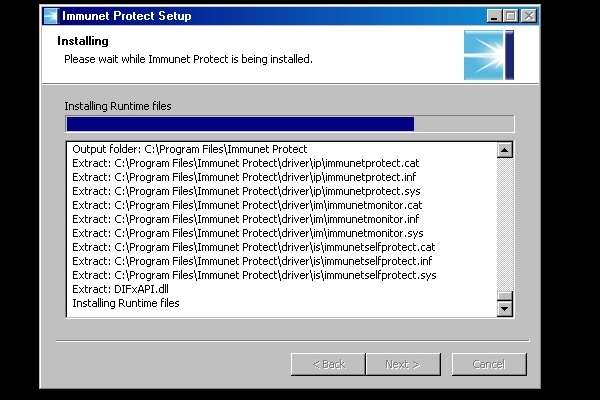The width and height of the screenshot is (600, 400).
Task: Select the immunetprotect.inf extract log line
Action: click(x=244, y=177)
